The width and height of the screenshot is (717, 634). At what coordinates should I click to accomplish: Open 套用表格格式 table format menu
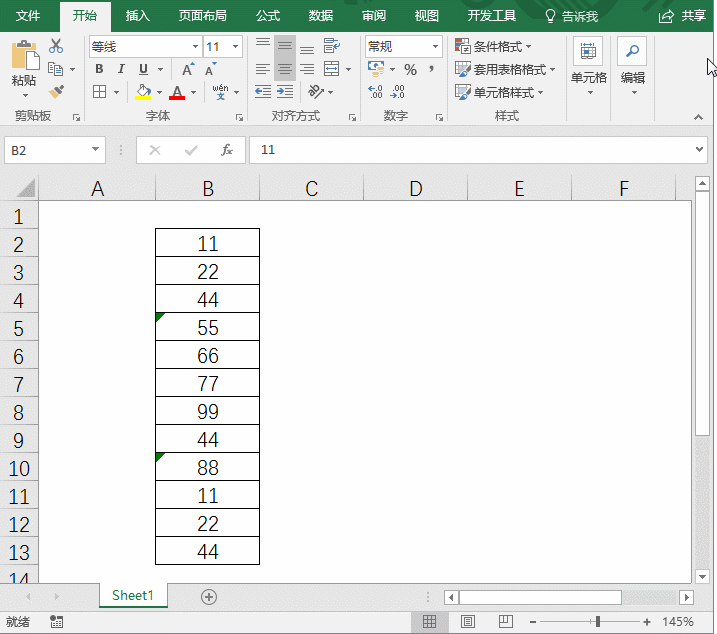click(505, 70)
